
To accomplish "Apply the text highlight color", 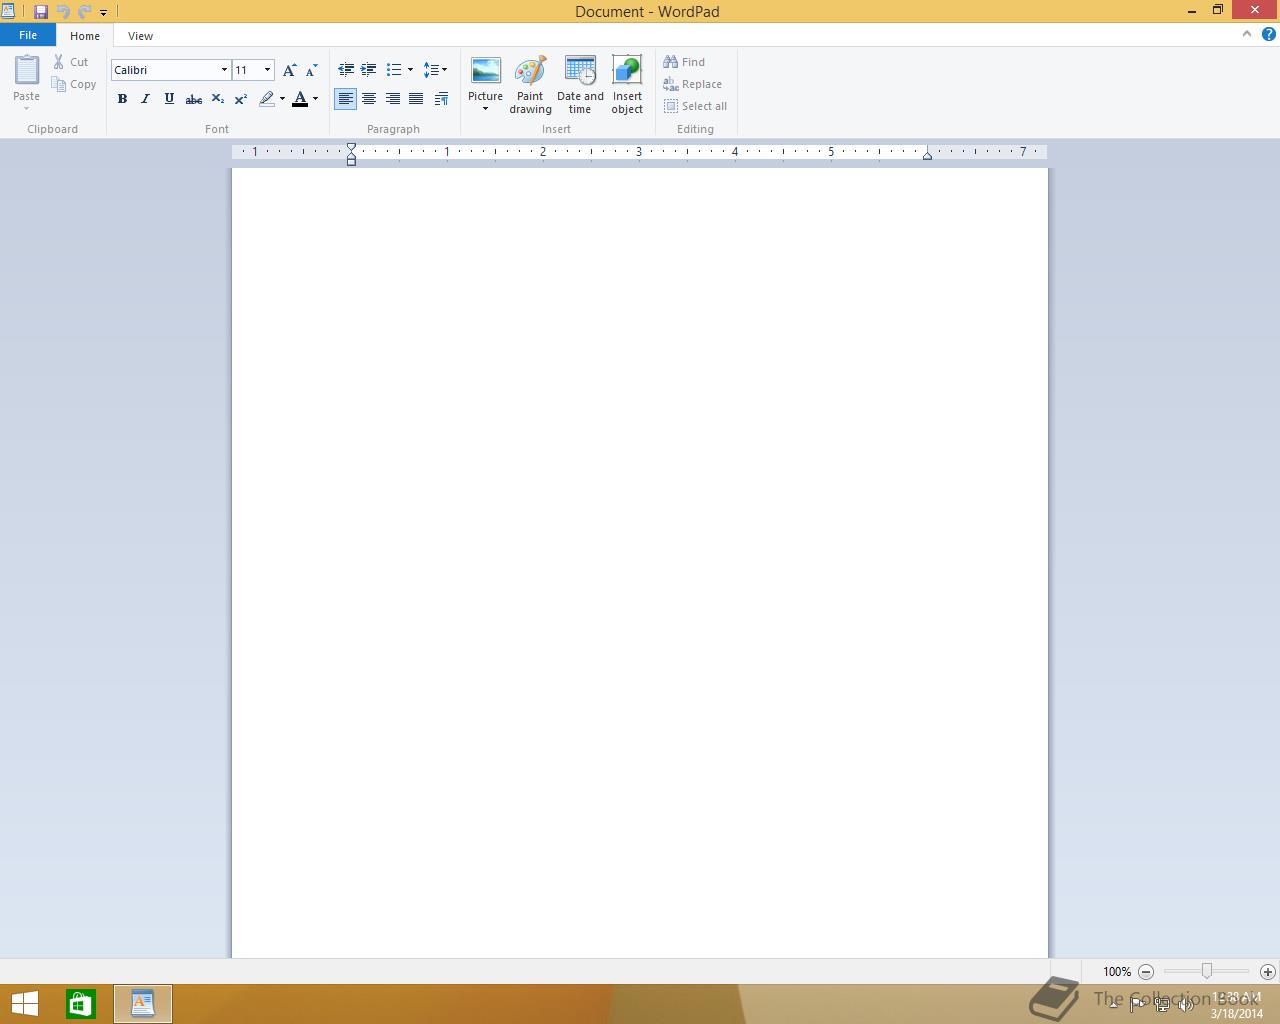I will pos(266,99).
